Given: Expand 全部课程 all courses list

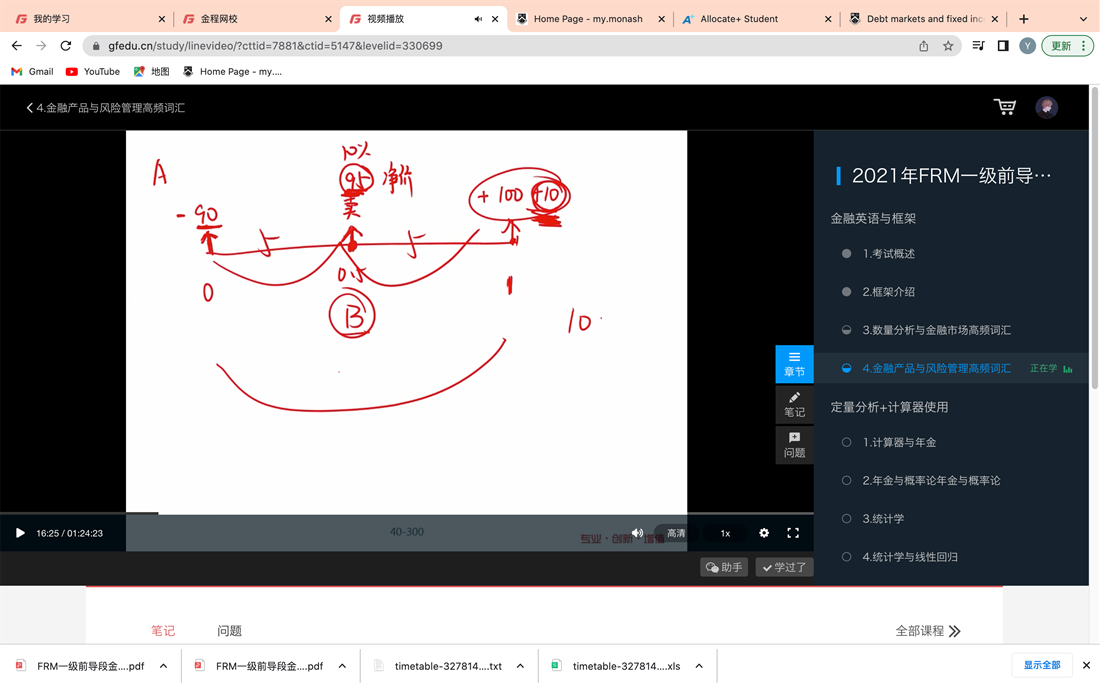Looking at the screenshot, I should coord(927,631).
